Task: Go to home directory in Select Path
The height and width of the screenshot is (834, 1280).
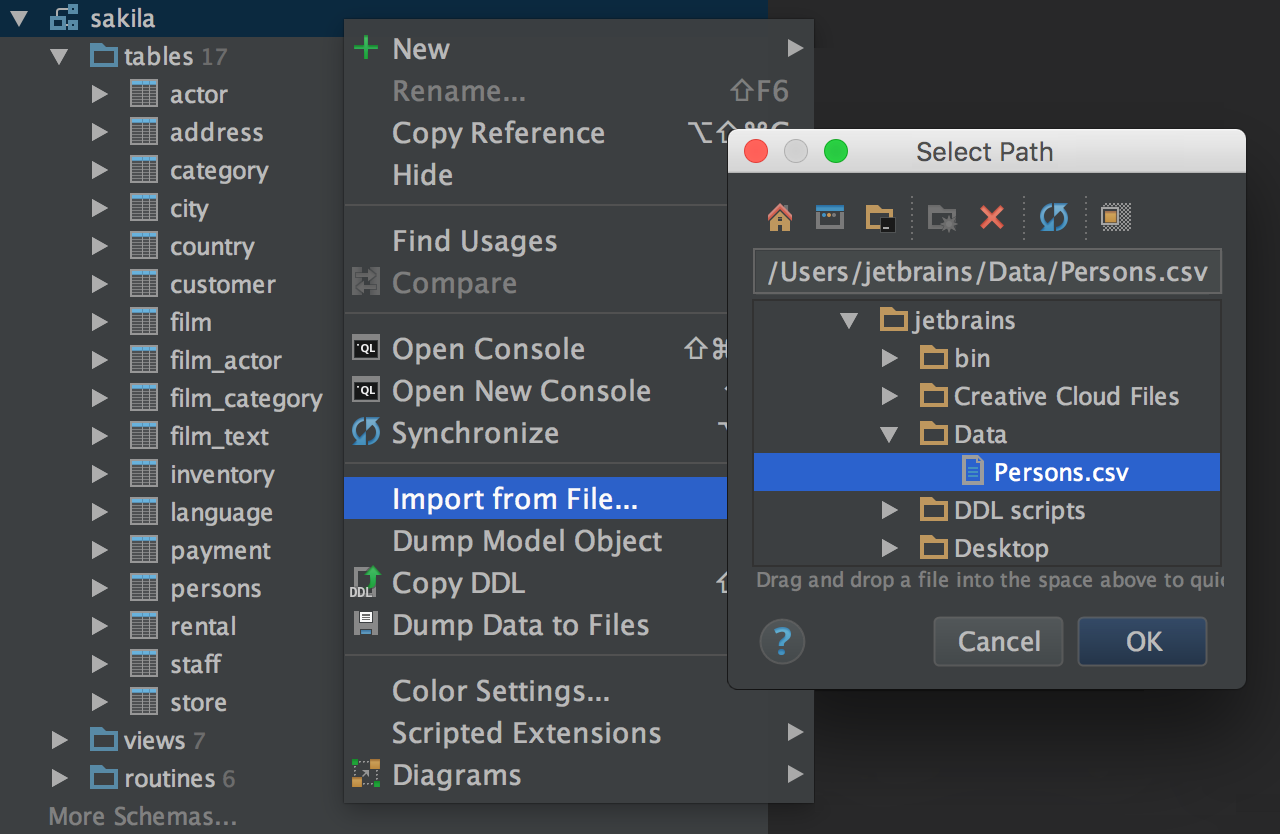Action: [x=779, y=217]
